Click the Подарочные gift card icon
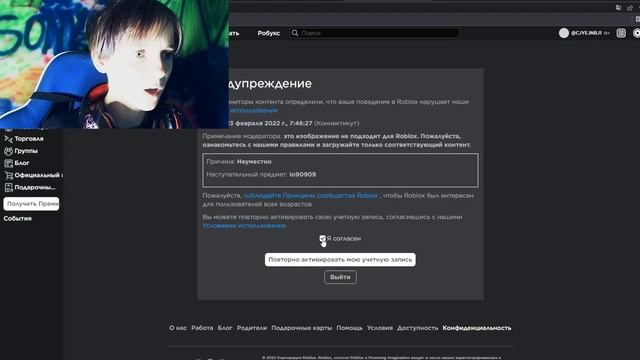 (8, 188)
